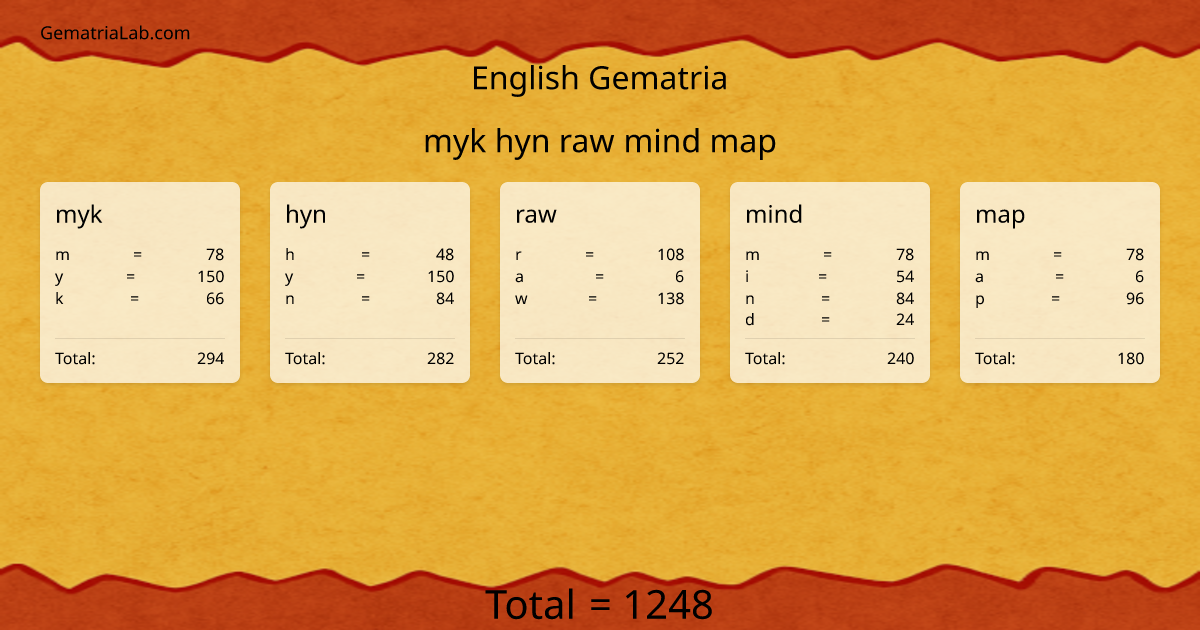Select value 84 for n in hyn card
1200x630 pixels.
(445, 299)
